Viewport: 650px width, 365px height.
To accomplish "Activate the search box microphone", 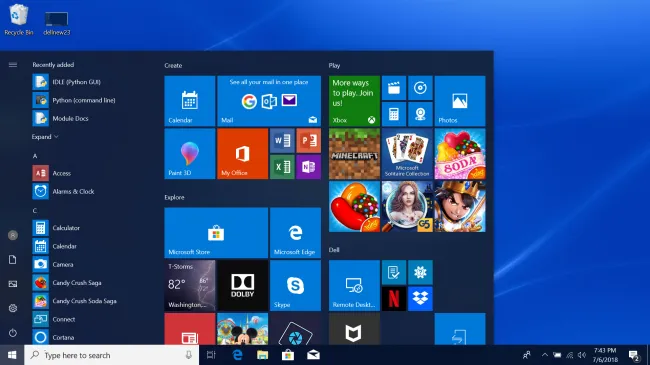I will [189, 355].
